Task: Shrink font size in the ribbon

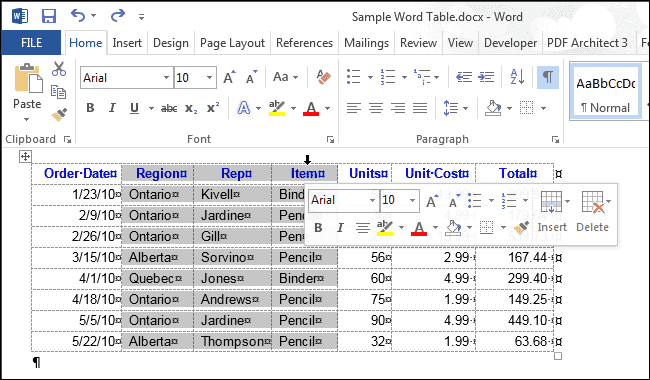Action: click(251, 77)
